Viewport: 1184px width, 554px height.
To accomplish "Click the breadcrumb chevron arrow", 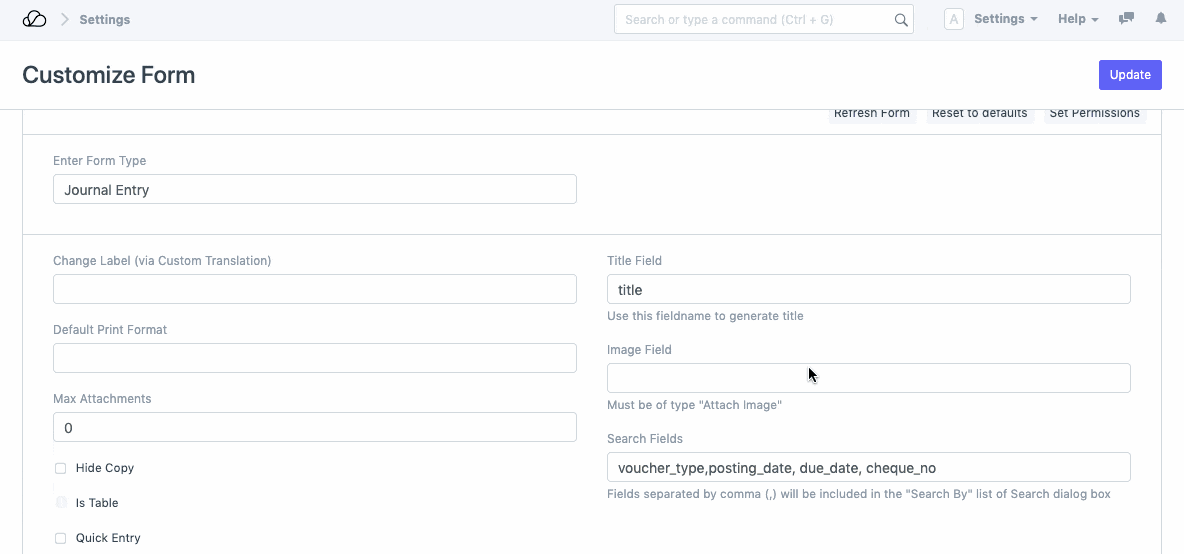I will [64, 20].
